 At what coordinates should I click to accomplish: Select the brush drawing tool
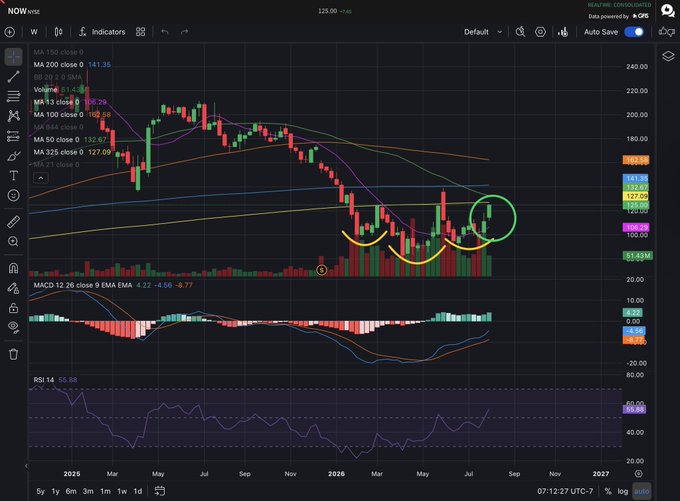(x=13, y=156)
